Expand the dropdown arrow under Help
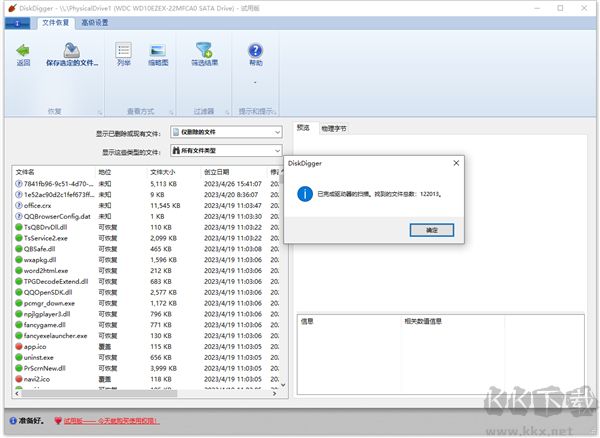Screen dimensions: 600x438 point(255,82)
